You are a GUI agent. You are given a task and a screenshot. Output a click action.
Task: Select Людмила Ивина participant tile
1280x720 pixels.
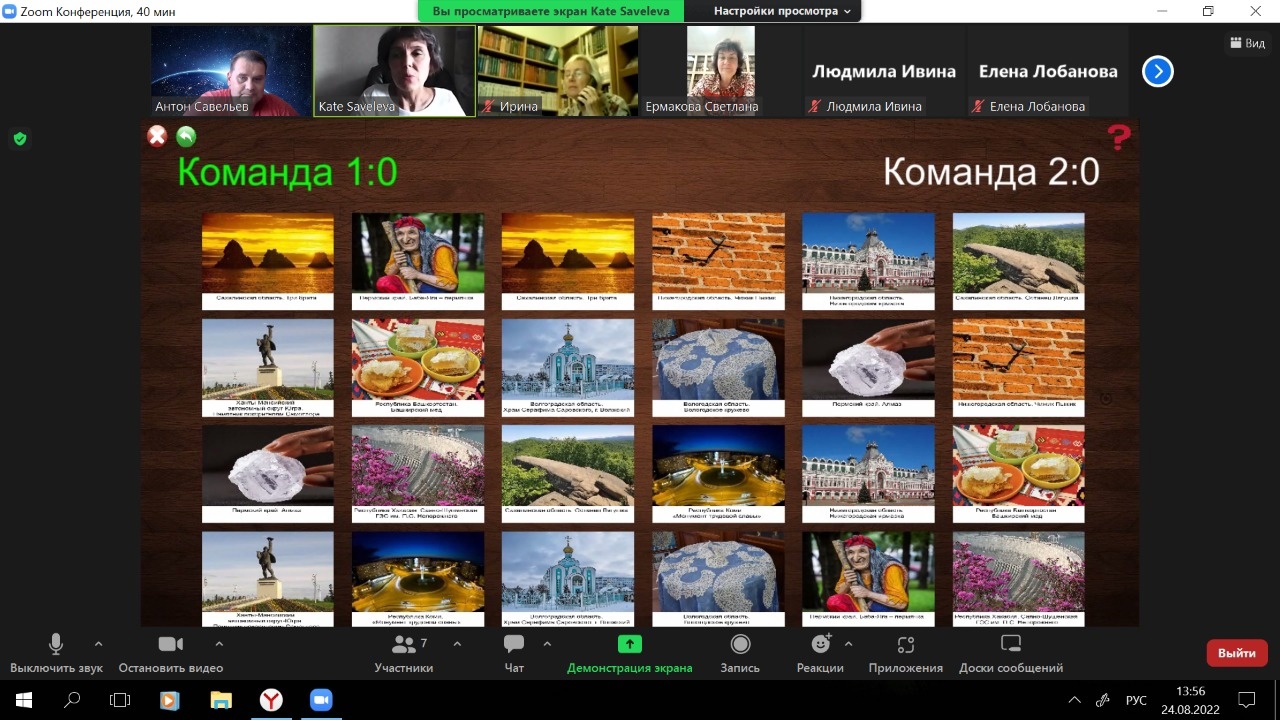pos(884,71)
